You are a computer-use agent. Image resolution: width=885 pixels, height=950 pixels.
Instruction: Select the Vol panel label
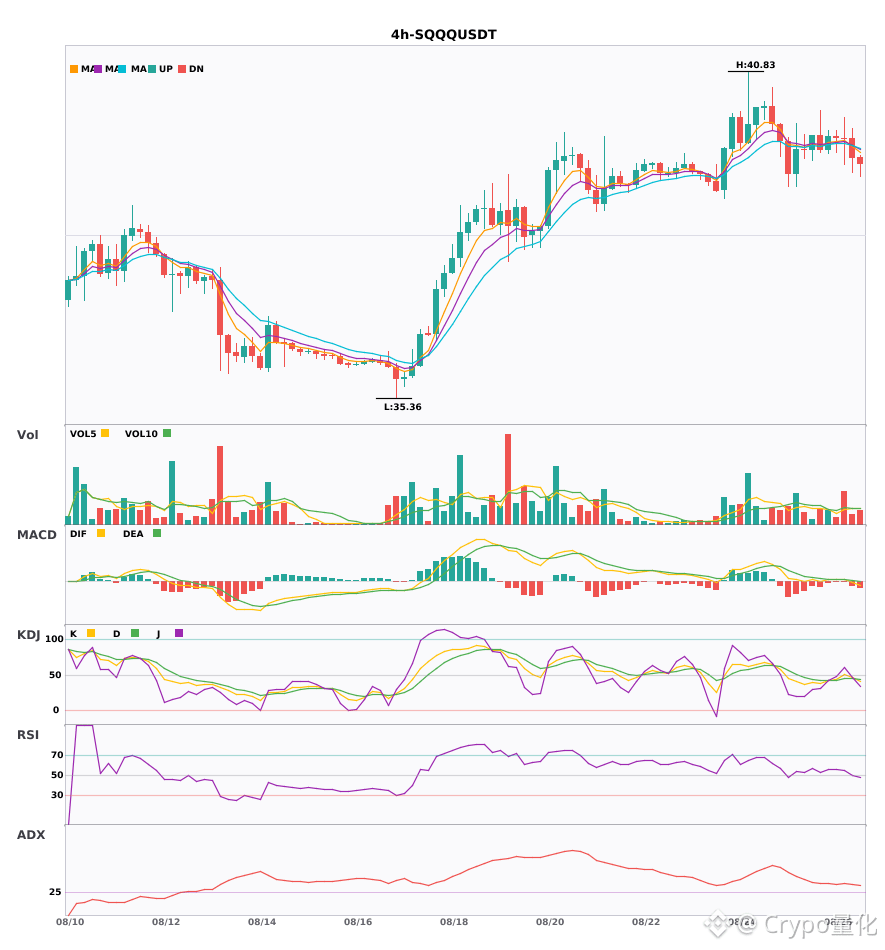27,434
